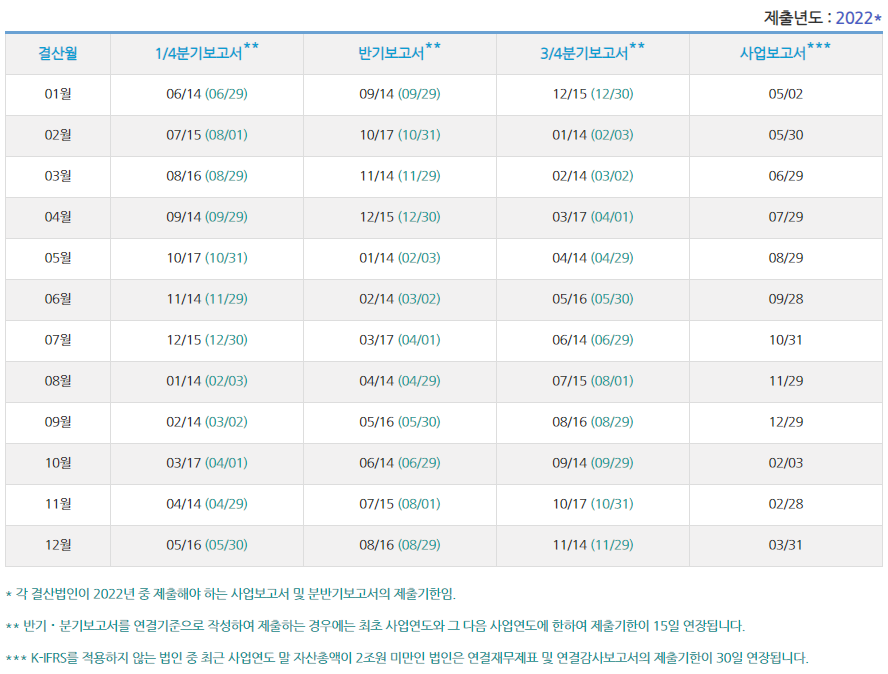The height and width of the screenshot is (674, 888).
Task: Click 03월 row 1/4분기보고서 cell 08/16 (08/29)
Action: (207, 176)
